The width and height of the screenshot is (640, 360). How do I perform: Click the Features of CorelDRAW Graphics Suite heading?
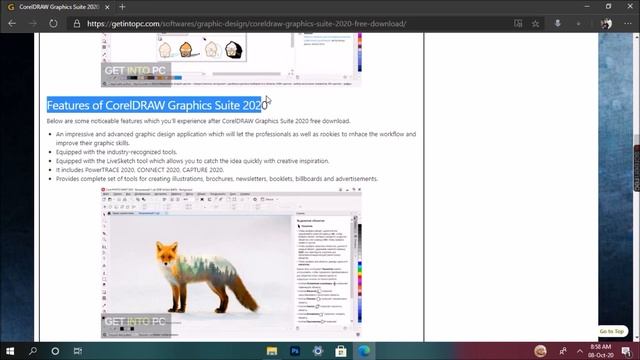click(x=157, y=105)
